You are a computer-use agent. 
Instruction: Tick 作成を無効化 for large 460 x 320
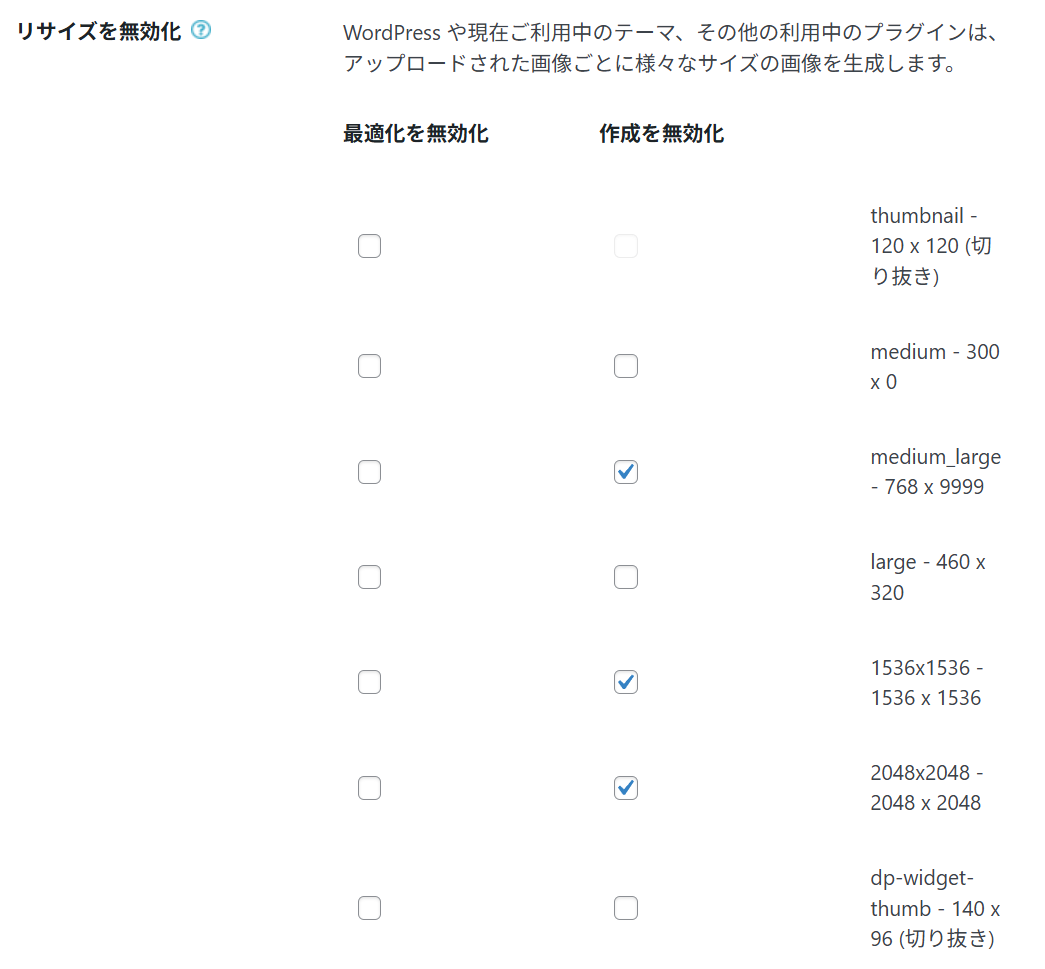626,577
